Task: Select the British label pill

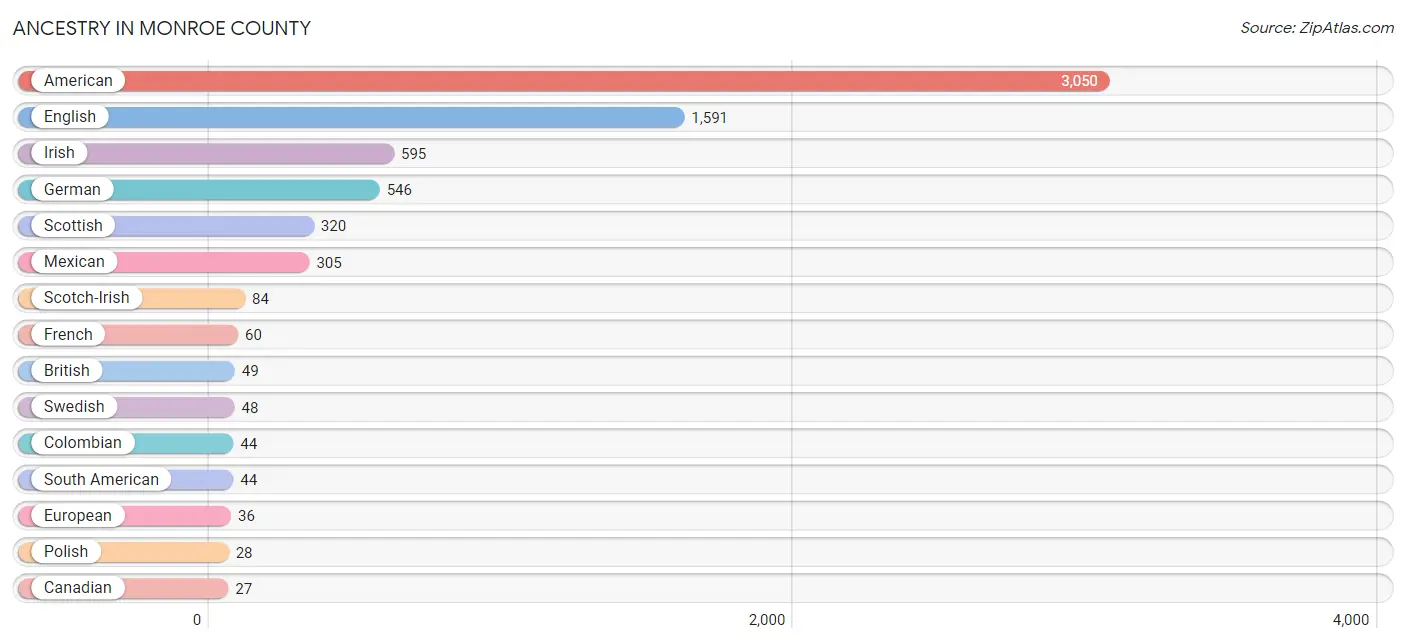Action: pyautogui.click(x=67, y=370)
